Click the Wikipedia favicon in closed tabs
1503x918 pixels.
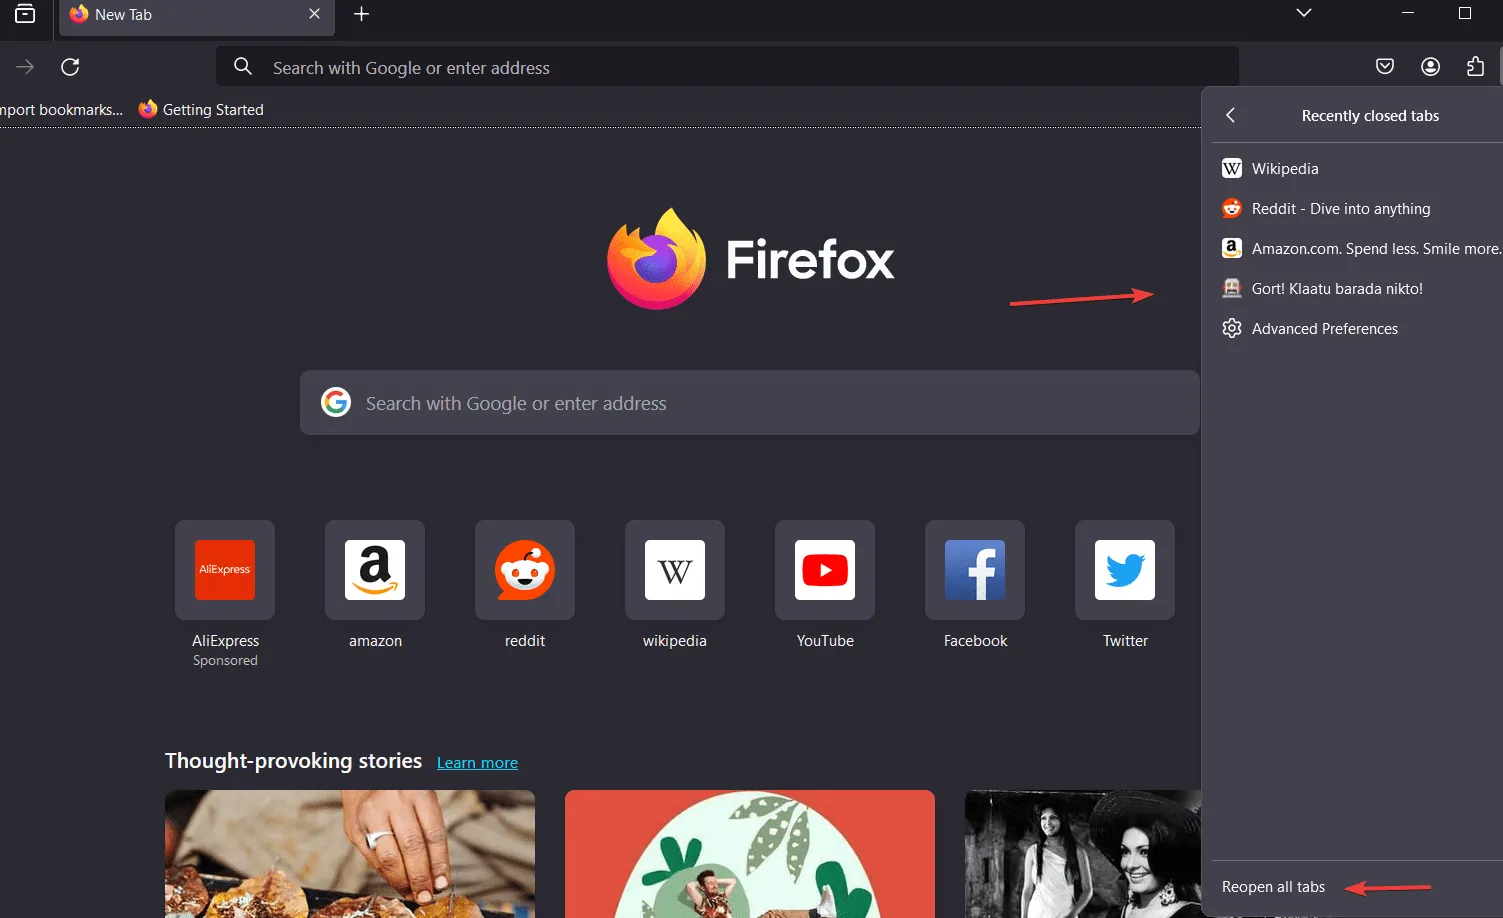1232,168
